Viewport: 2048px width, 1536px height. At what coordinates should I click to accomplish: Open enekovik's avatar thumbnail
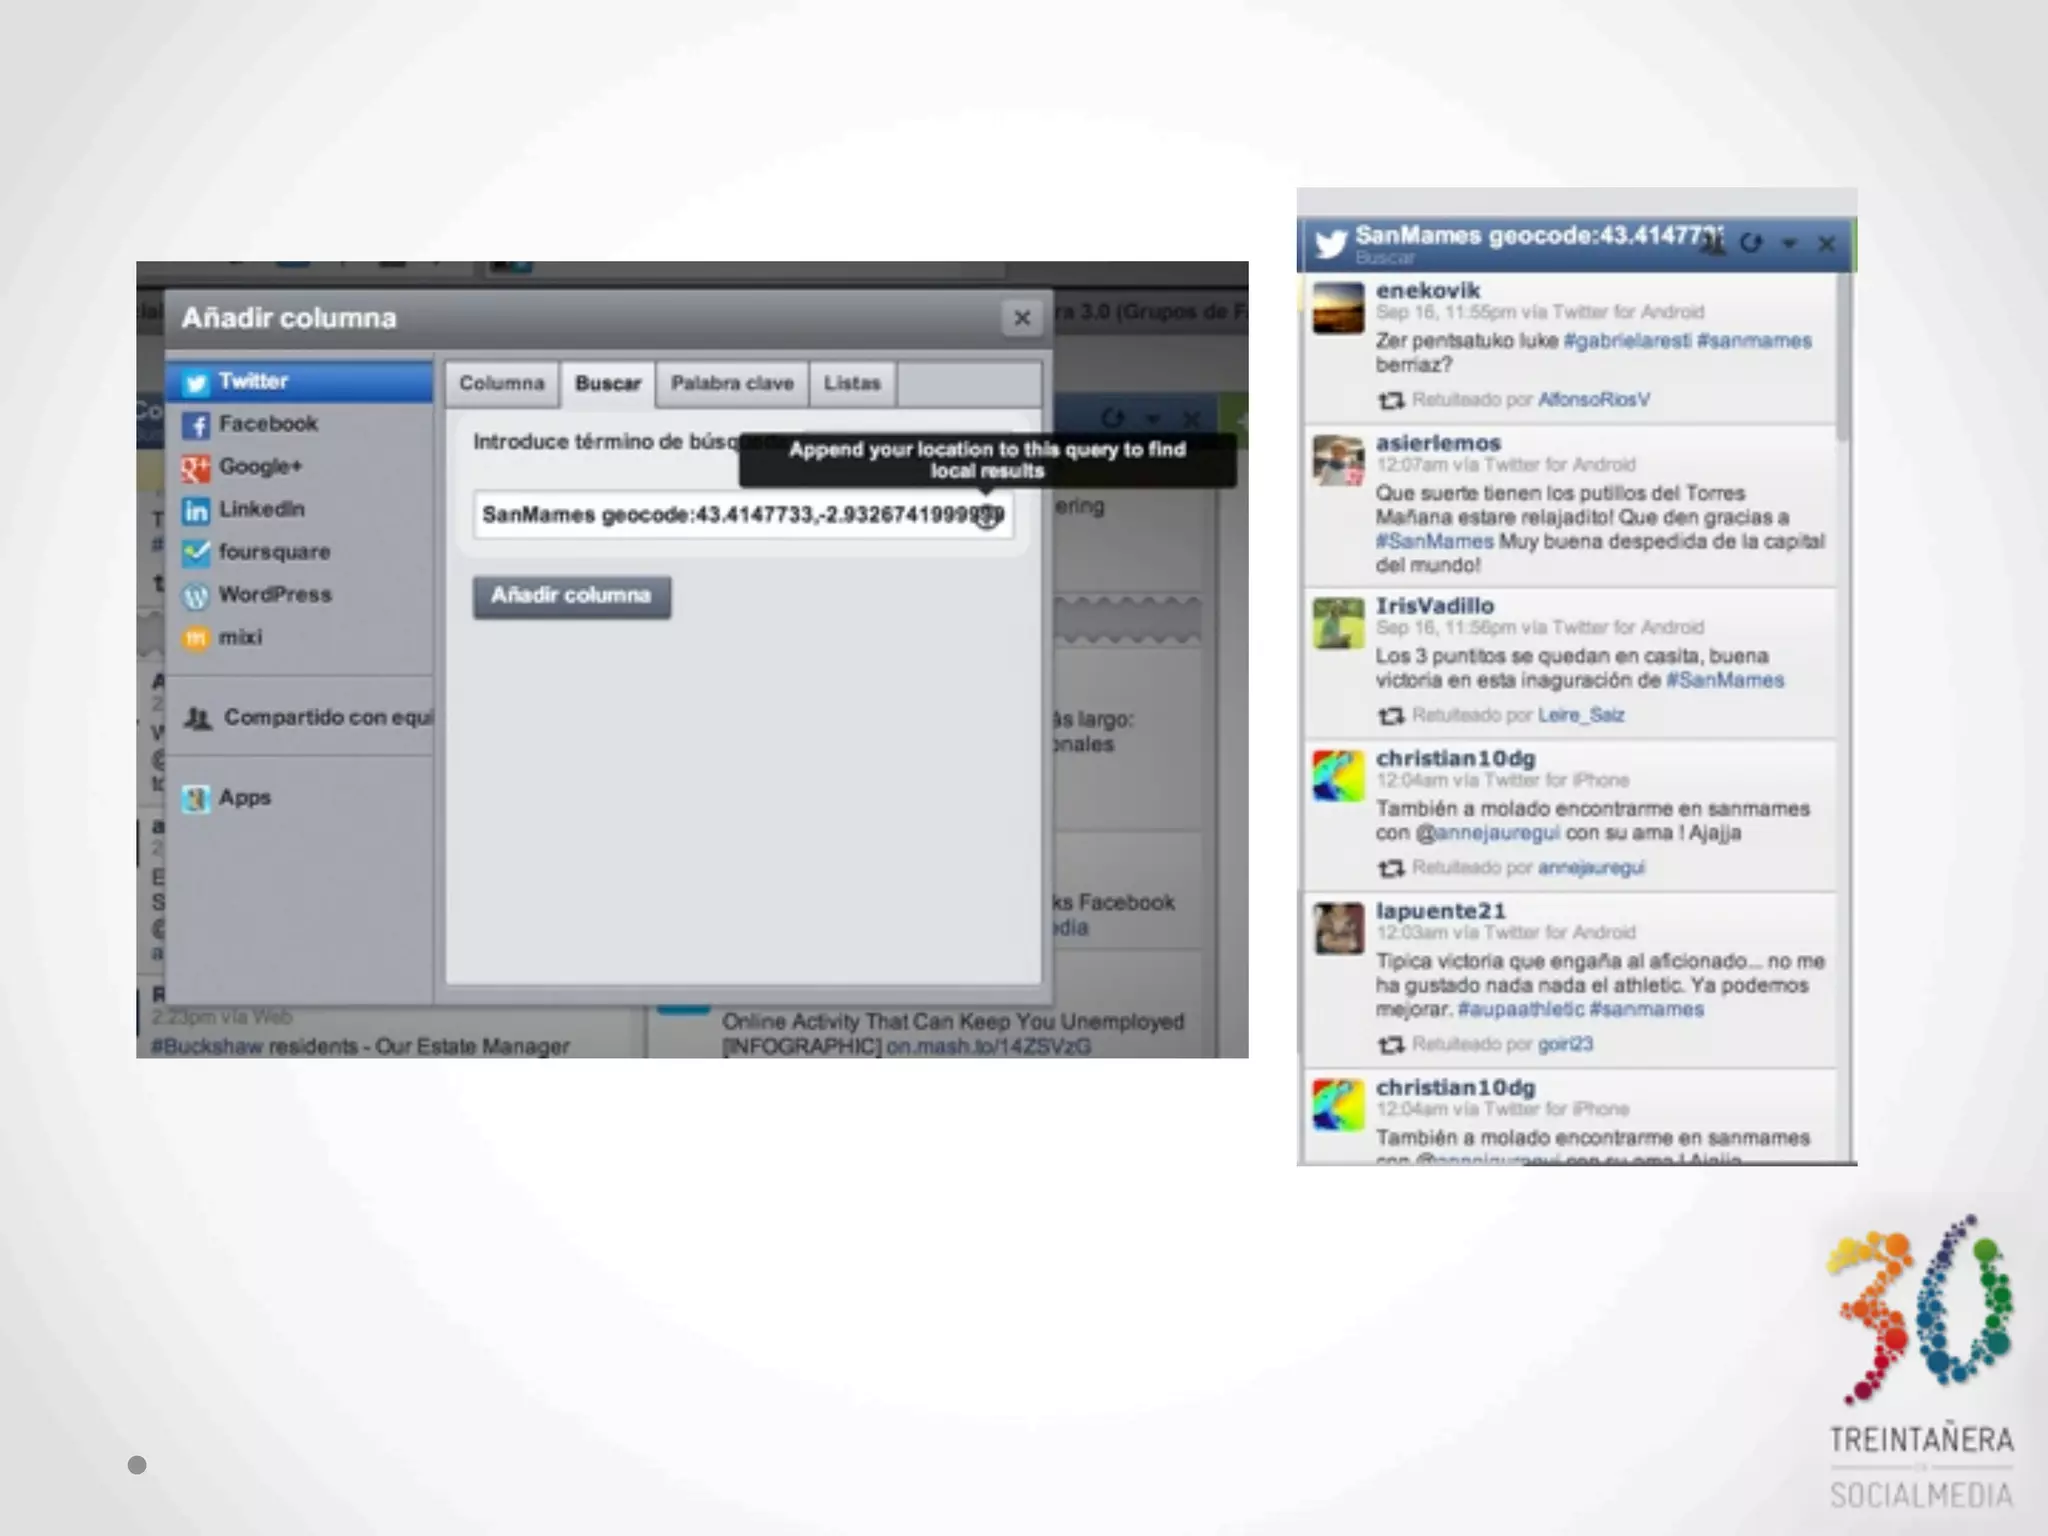1338,308
